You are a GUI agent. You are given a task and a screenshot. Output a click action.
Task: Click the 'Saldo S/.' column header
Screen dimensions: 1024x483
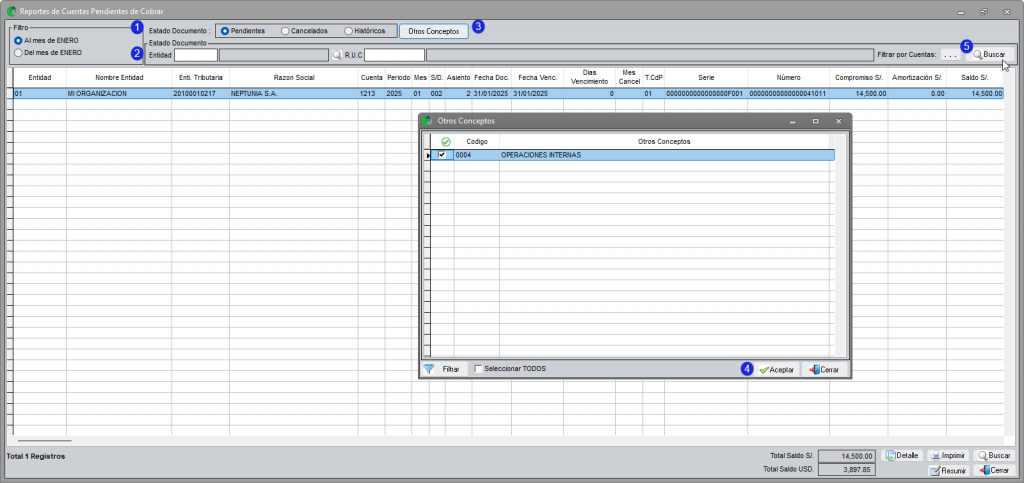pyautogui.click(x=975, y=78)
